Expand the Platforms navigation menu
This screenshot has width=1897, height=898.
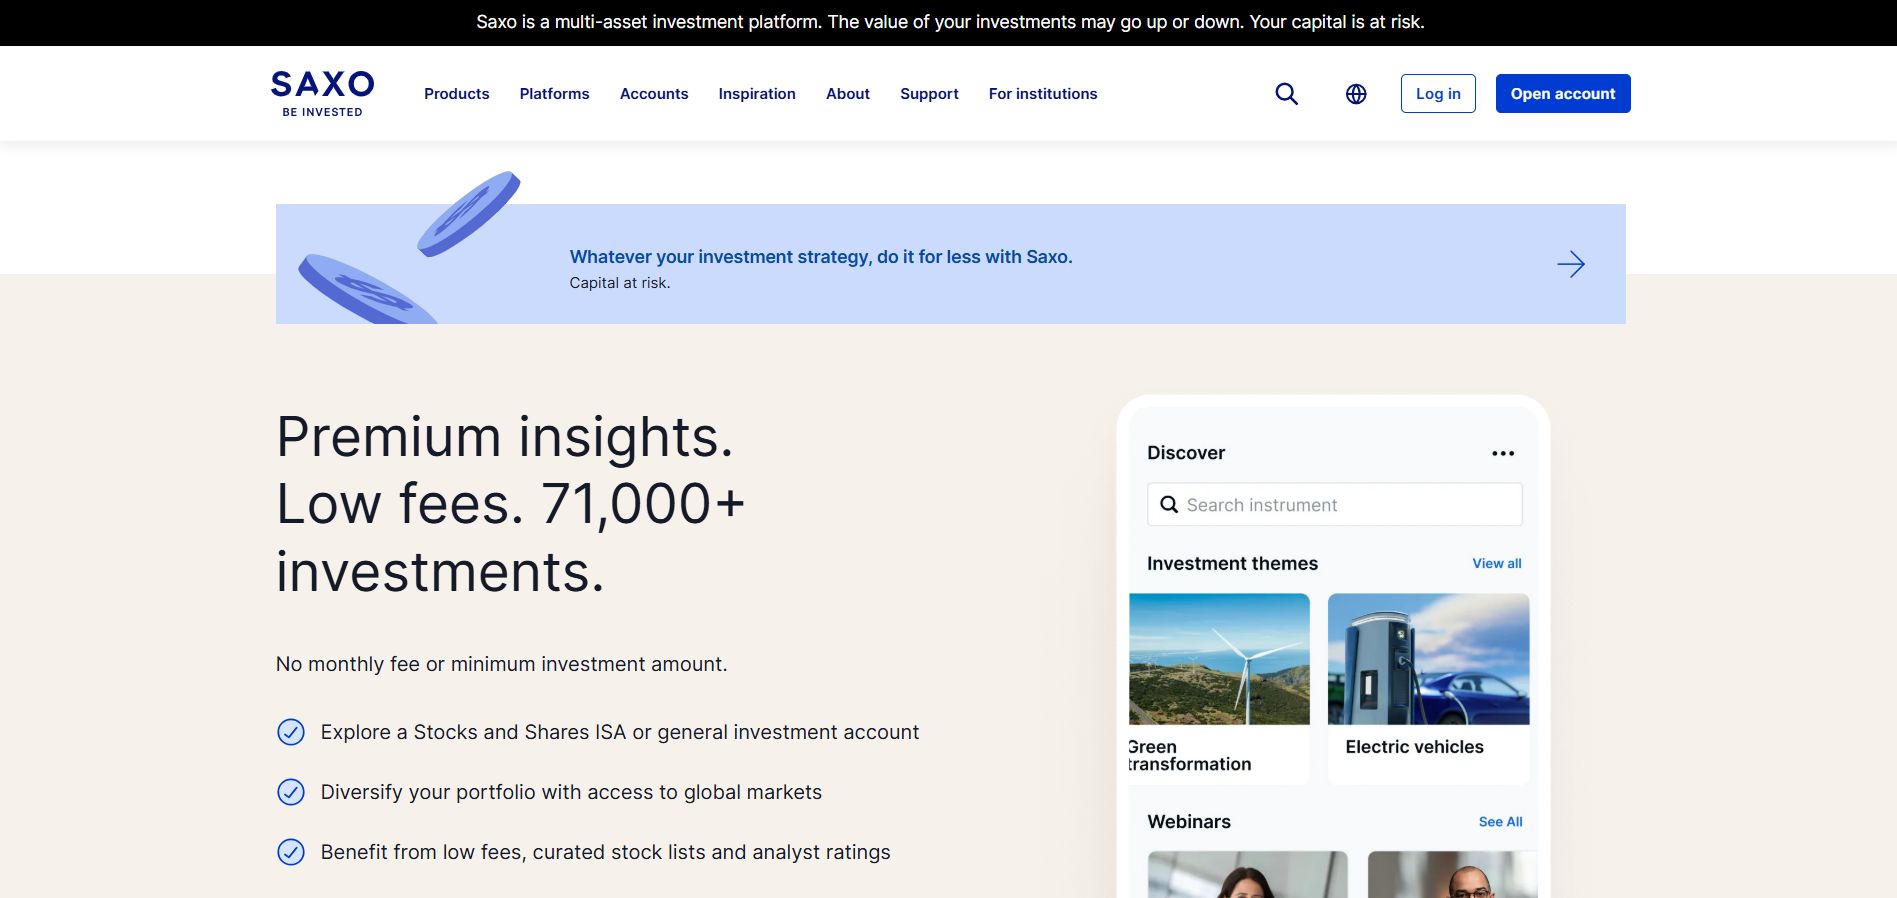click(554, 94)
